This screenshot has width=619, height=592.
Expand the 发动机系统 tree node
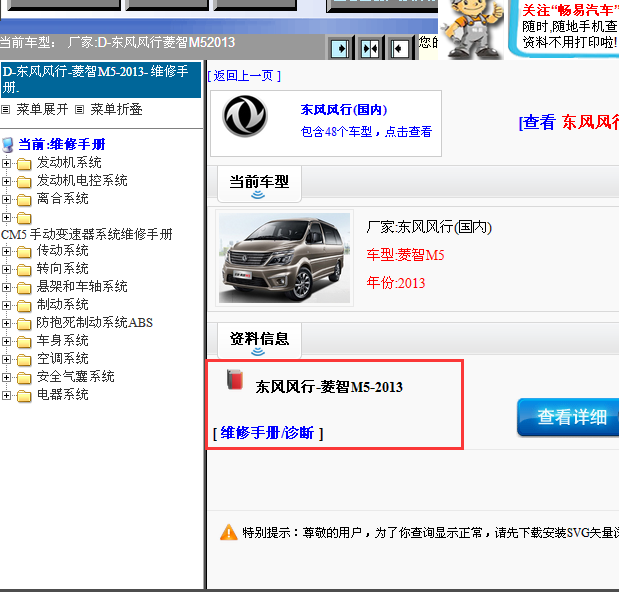tap(6, 163)
